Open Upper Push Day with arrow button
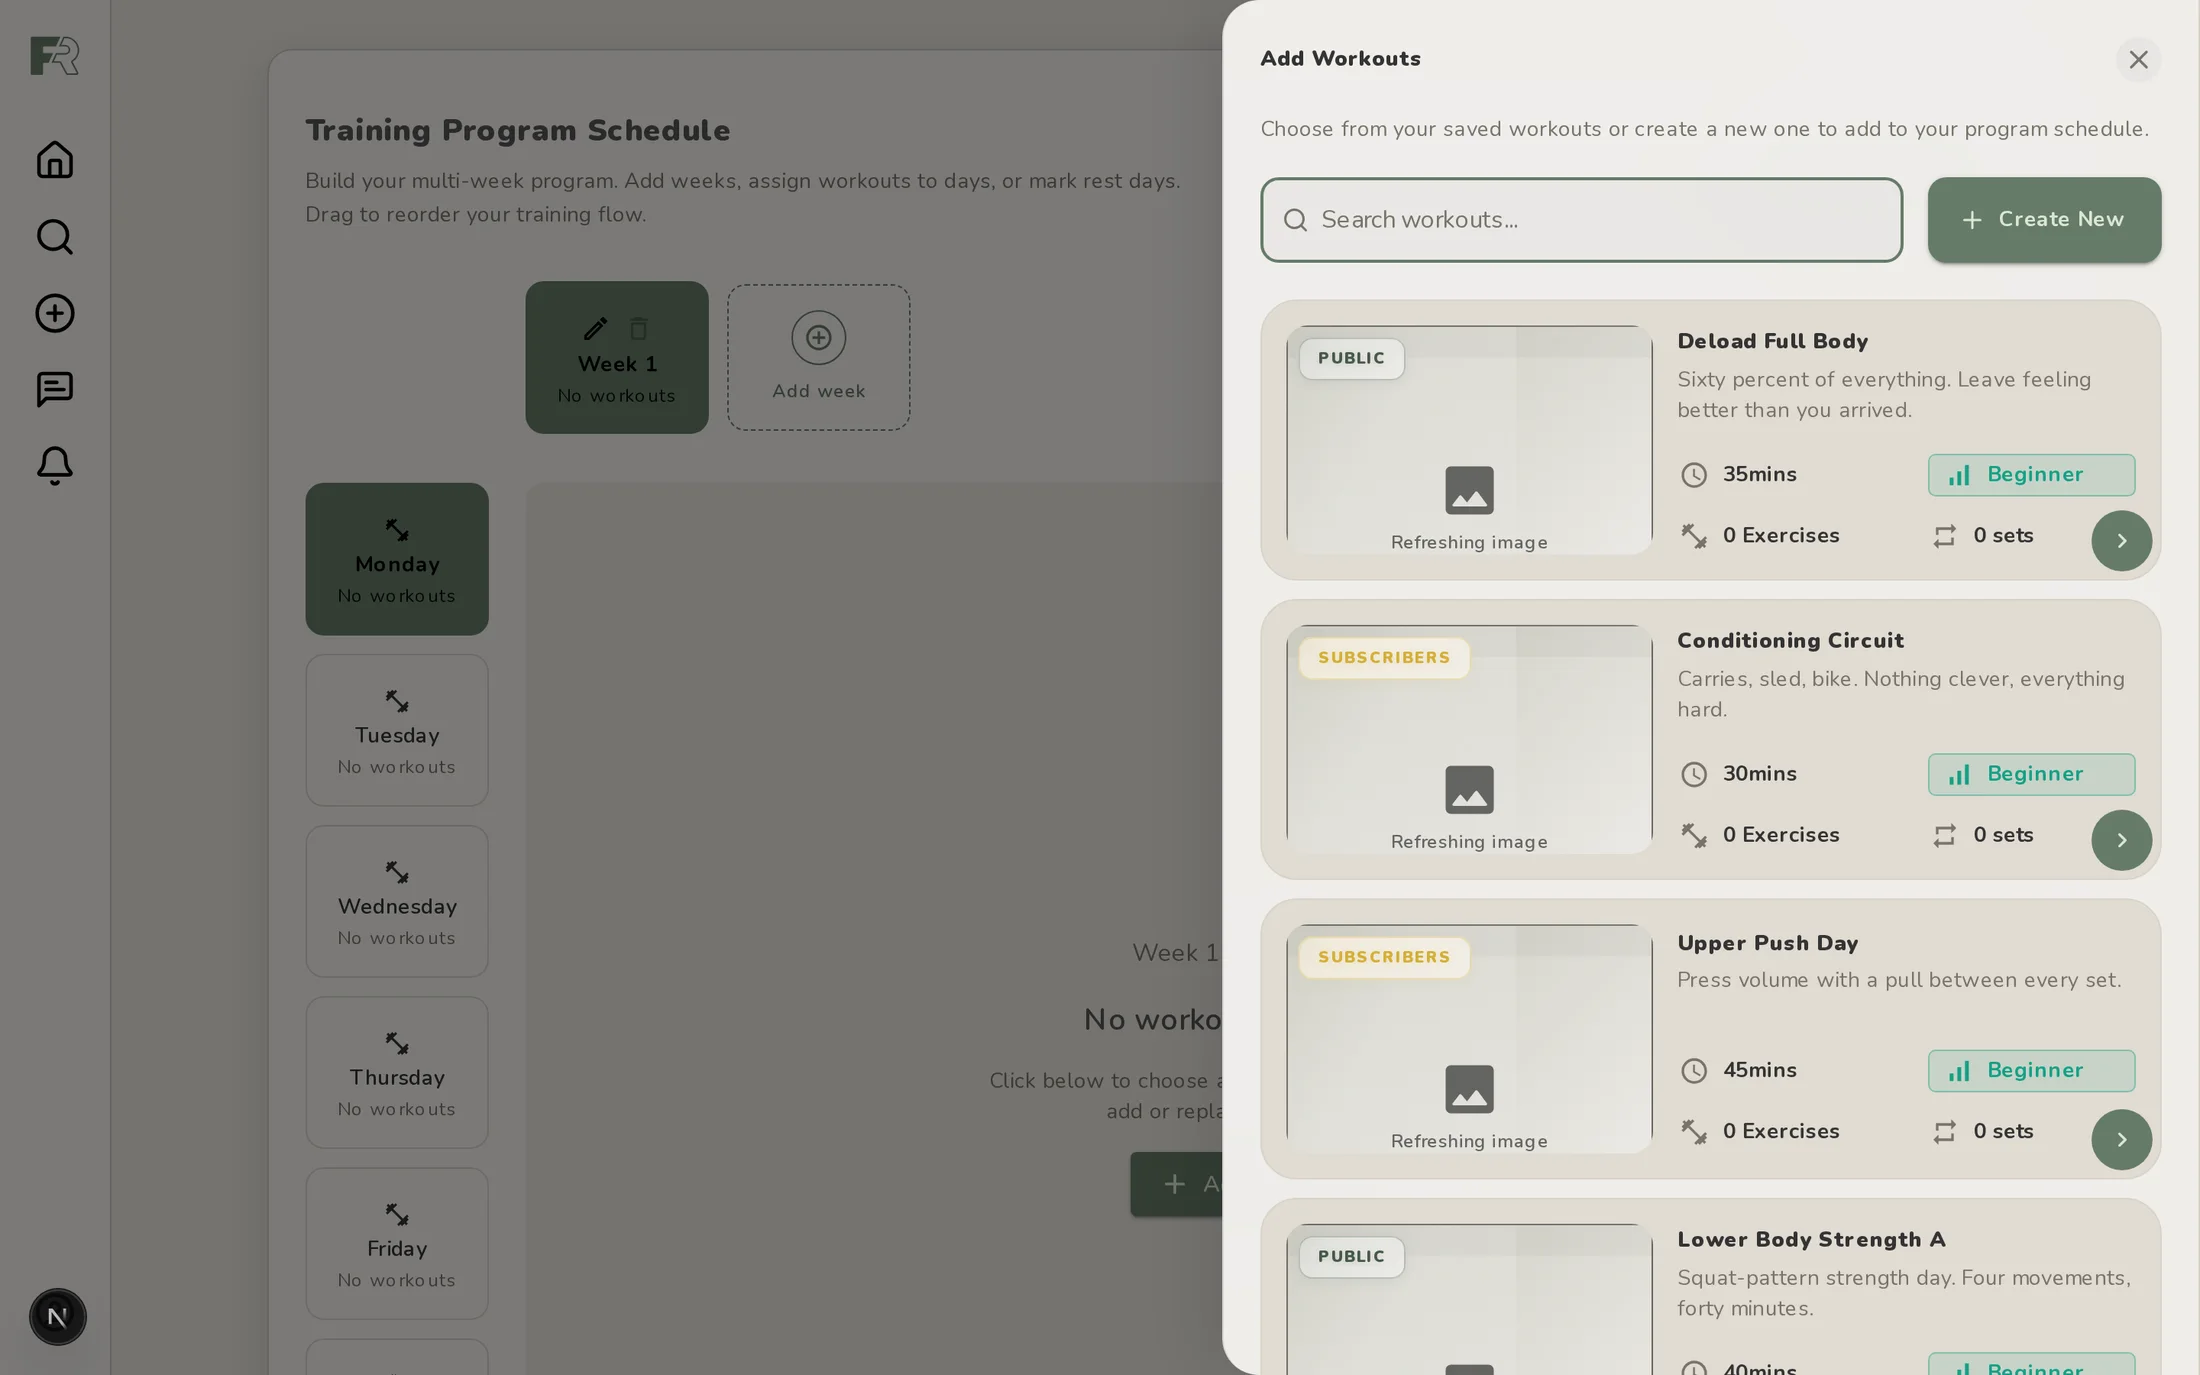This screenshot has width=2200, height=1375. [2121, 1139]
